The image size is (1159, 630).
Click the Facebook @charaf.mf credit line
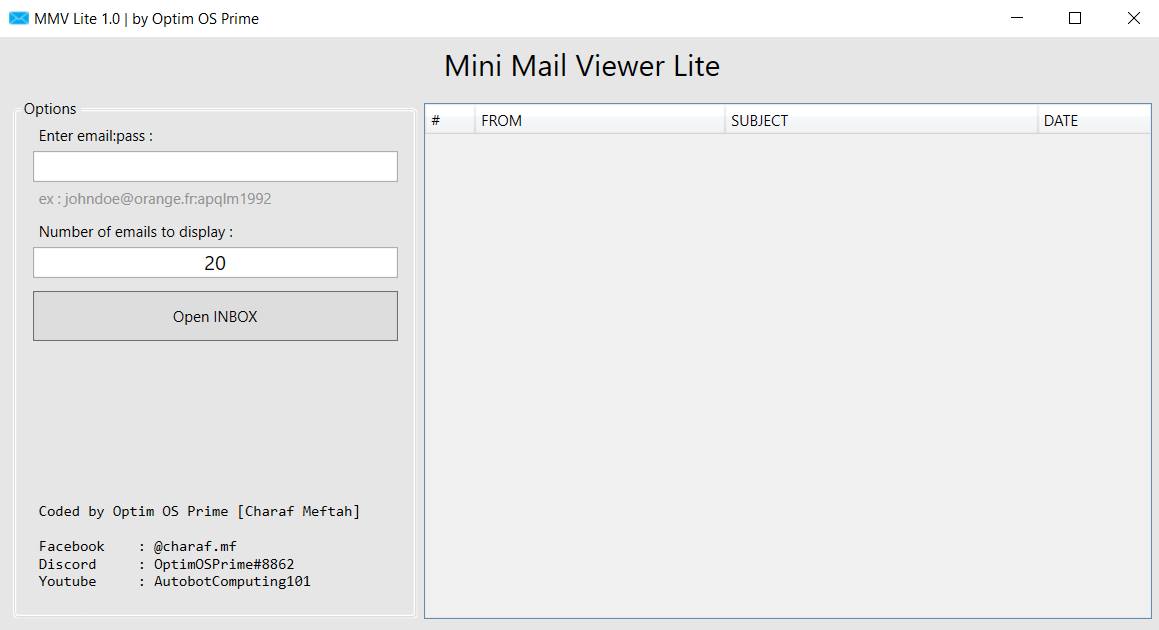coord(138,546)
